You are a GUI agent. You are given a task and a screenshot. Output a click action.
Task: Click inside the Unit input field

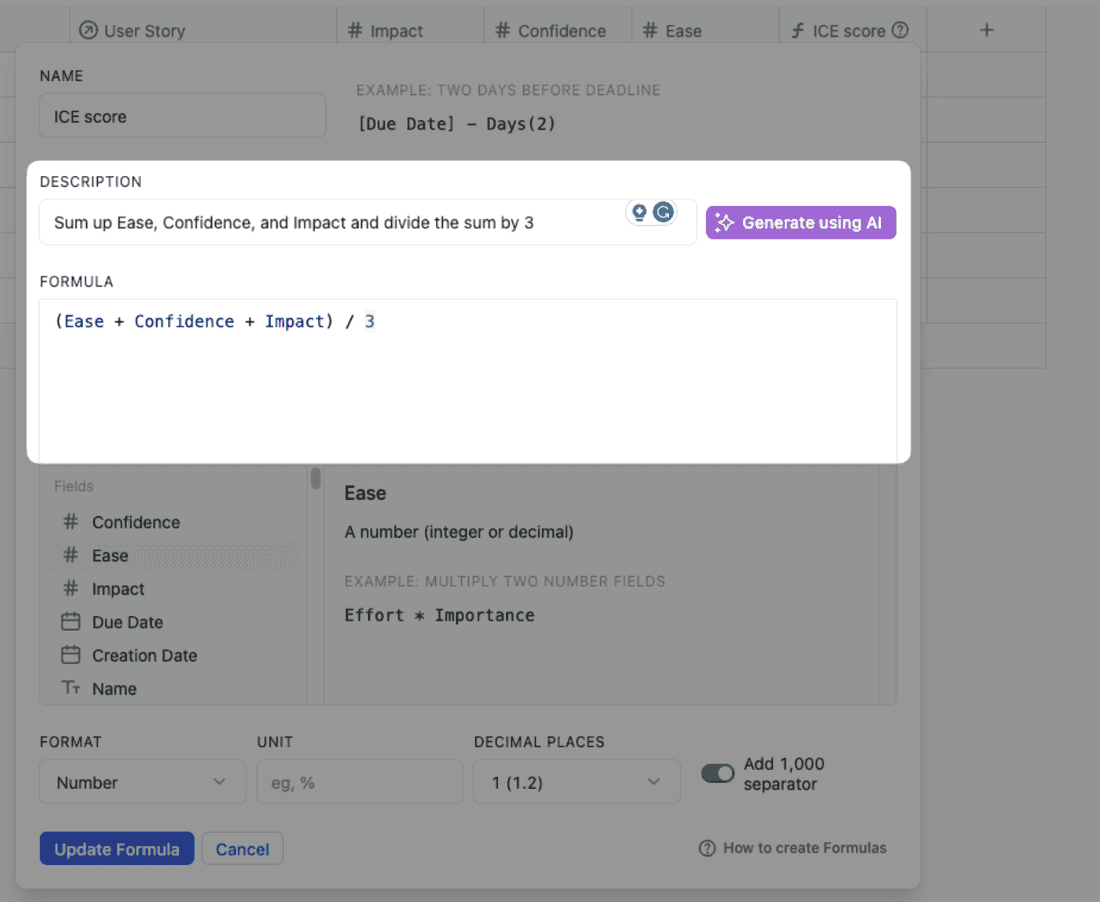[x=359, y=783]
